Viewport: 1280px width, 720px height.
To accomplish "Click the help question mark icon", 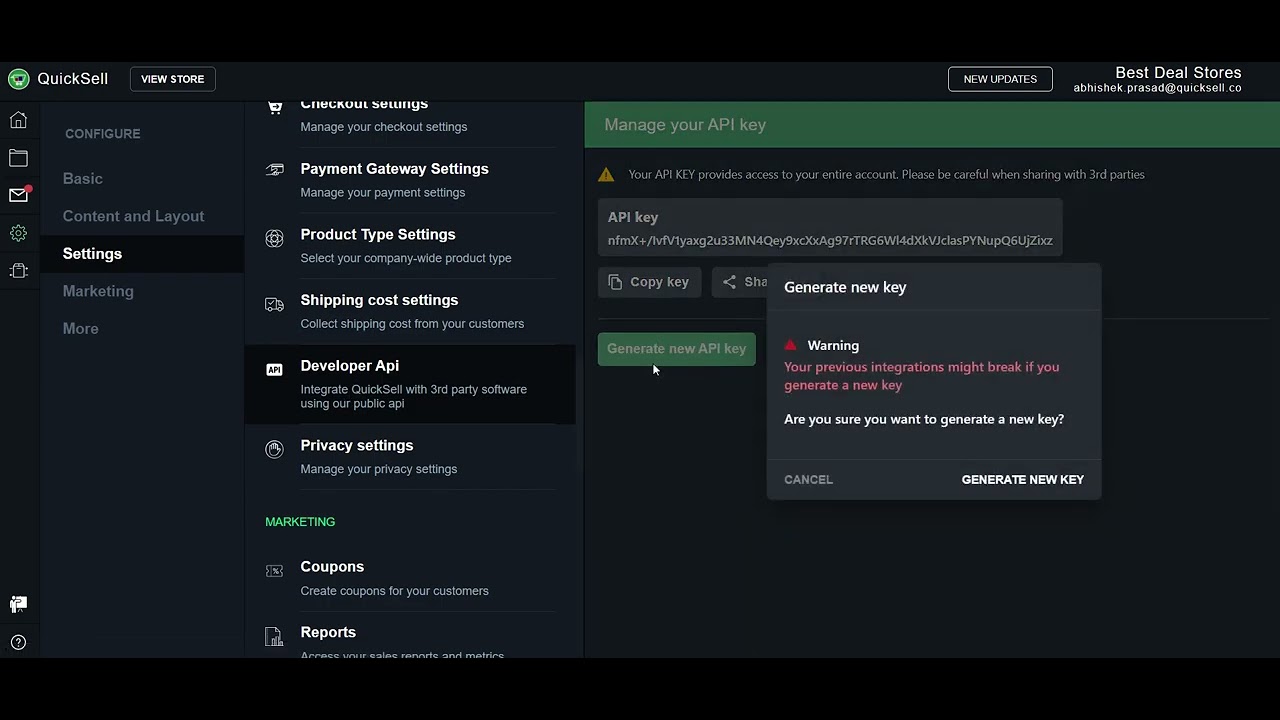I will 18,642.
